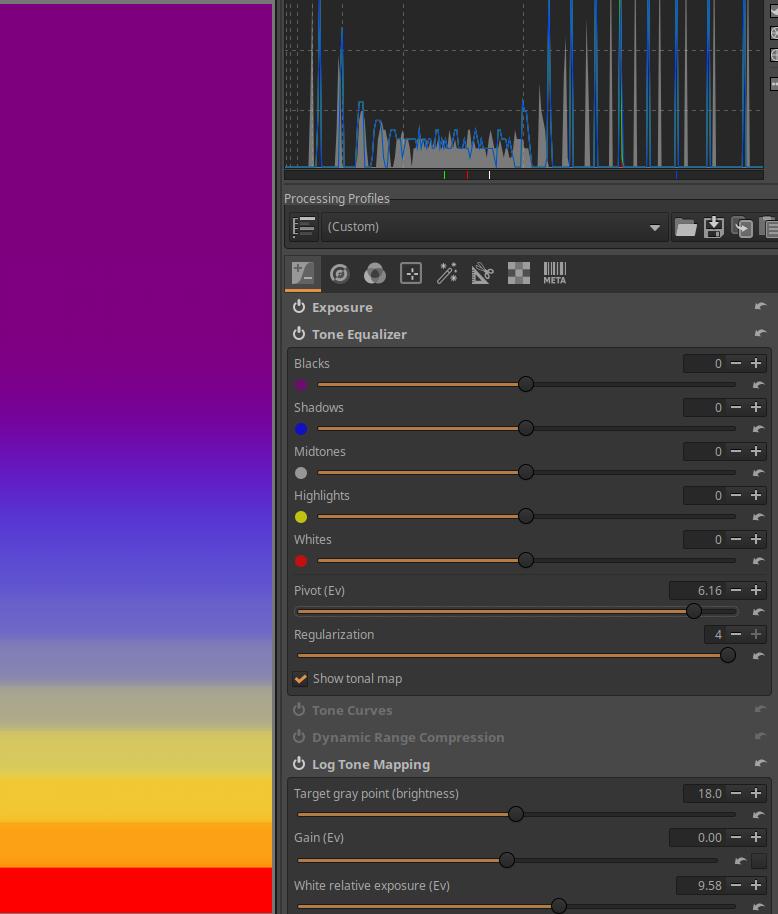Image resolution: width=778 pixels, height=914 pixels.
Task: Open the Raw tab checkerboard icon
Action: [518, 273]
